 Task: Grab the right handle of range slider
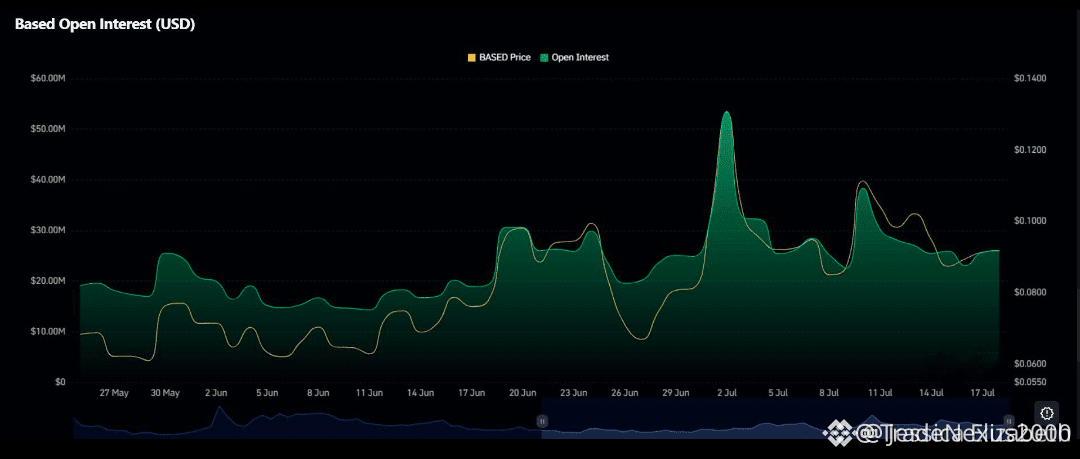point(1009,420)
